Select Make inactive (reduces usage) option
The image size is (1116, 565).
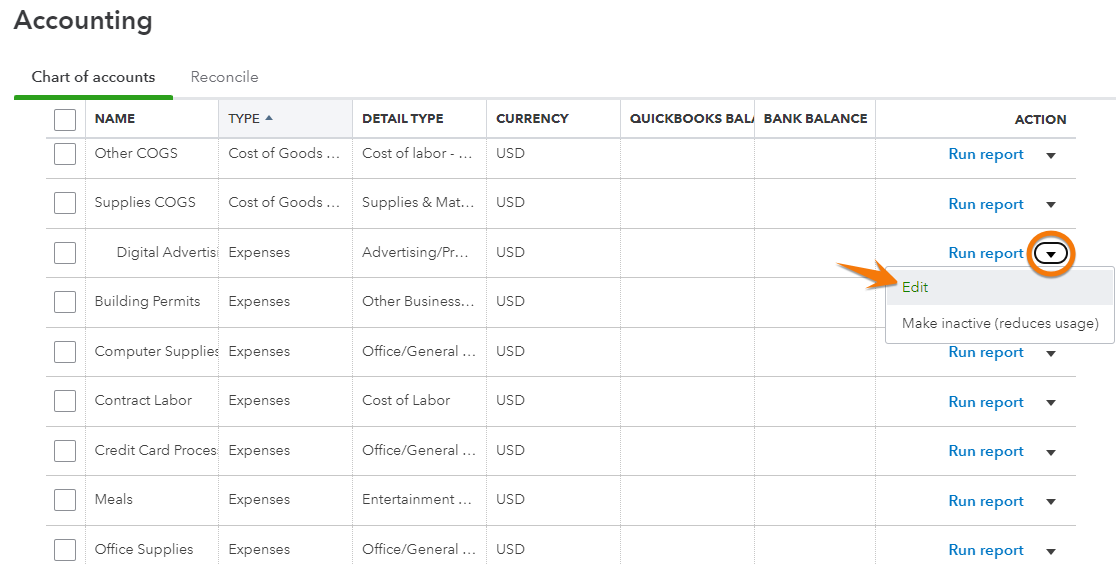(1000, 323)
